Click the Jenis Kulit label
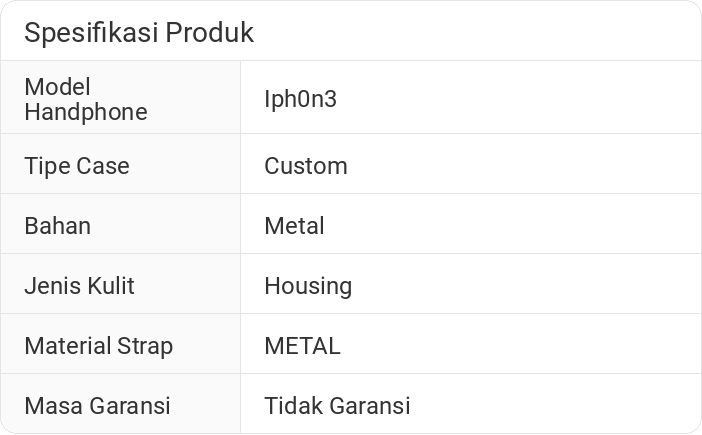Screen dimensions: 702x435 pos(79,286)
